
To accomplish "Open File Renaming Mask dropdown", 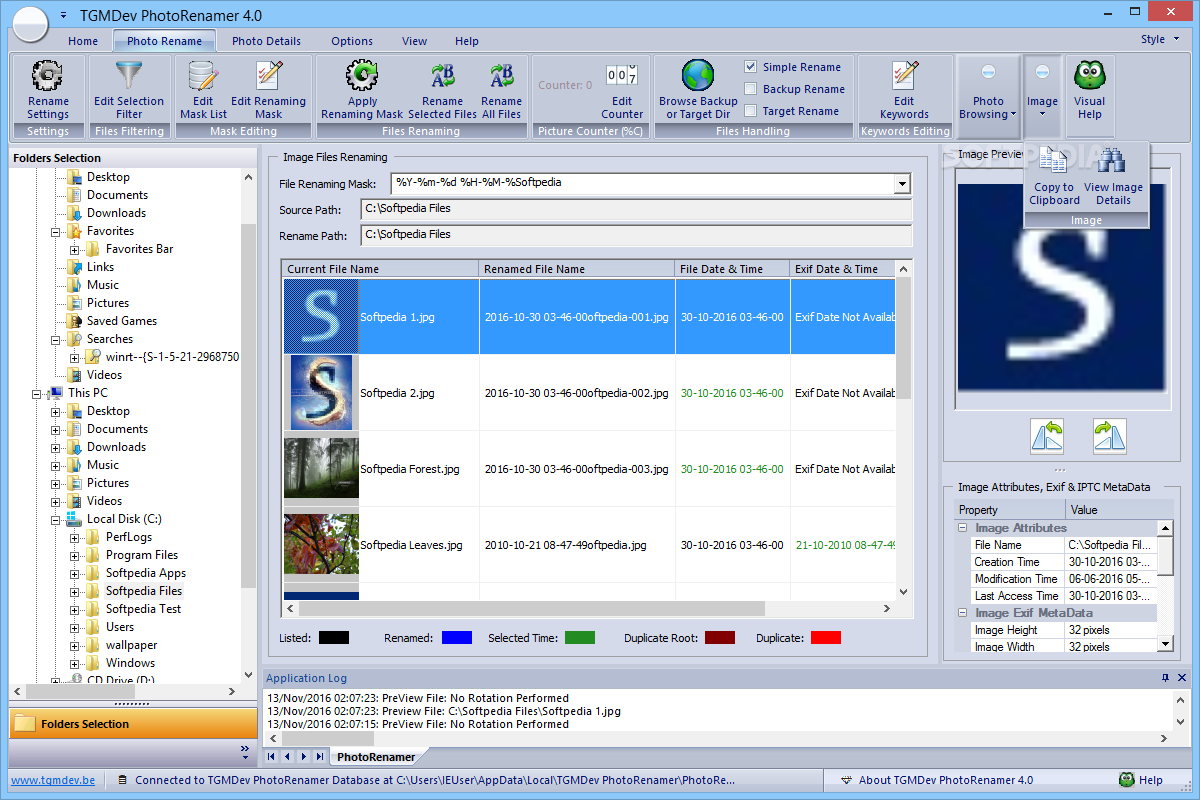I will [x=903, y=184].
